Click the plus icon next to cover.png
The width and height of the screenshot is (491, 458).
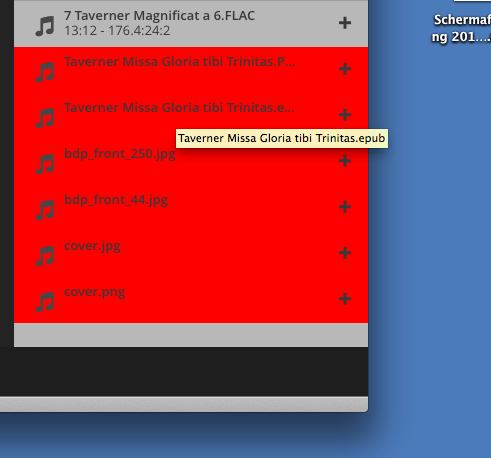pos(345,299)
